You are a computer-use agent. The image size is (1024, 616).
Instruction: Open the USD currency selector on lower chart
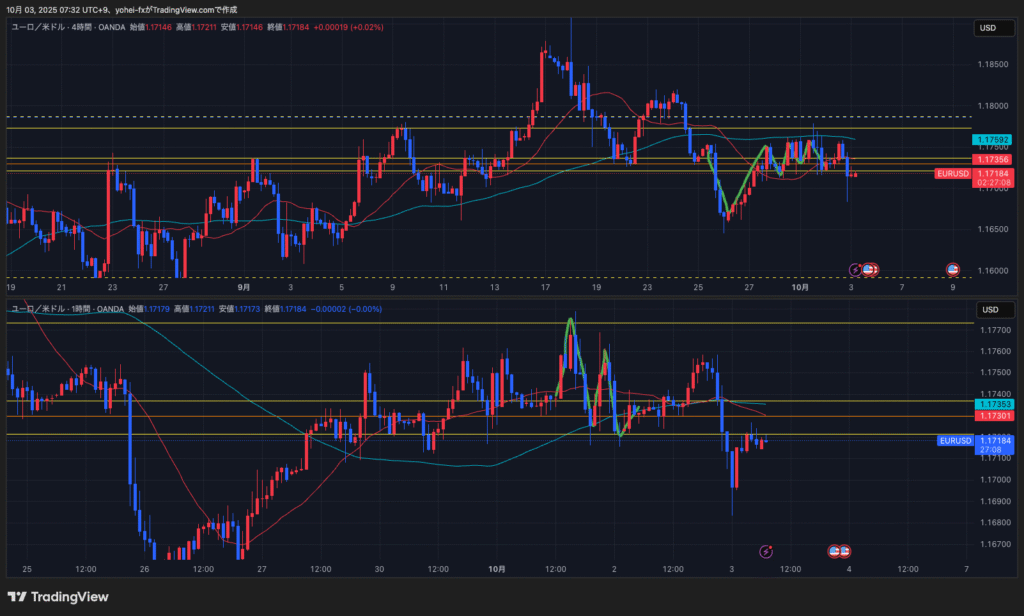pos(987,310)
